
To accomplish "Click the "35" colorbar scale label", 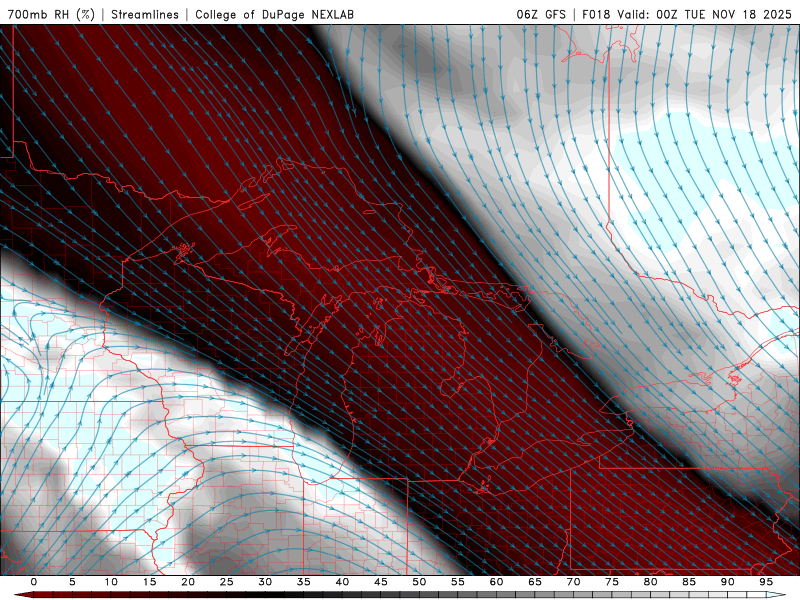I will (x=304, y=582).
